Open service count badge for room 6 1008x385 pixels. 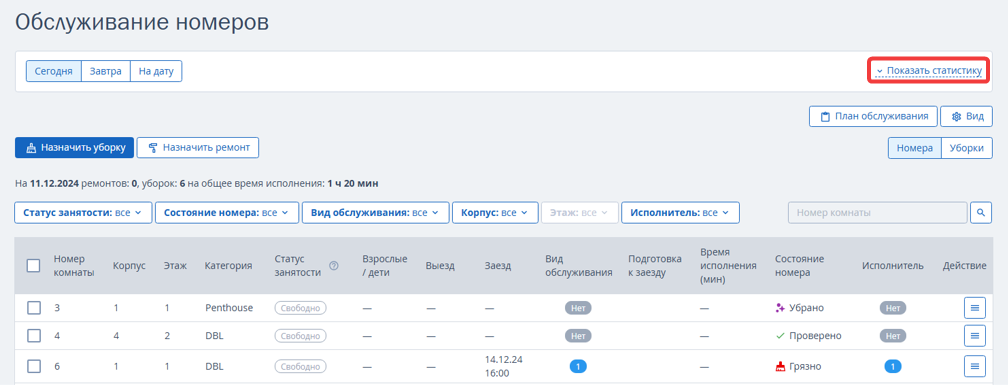tap(578, 366)
